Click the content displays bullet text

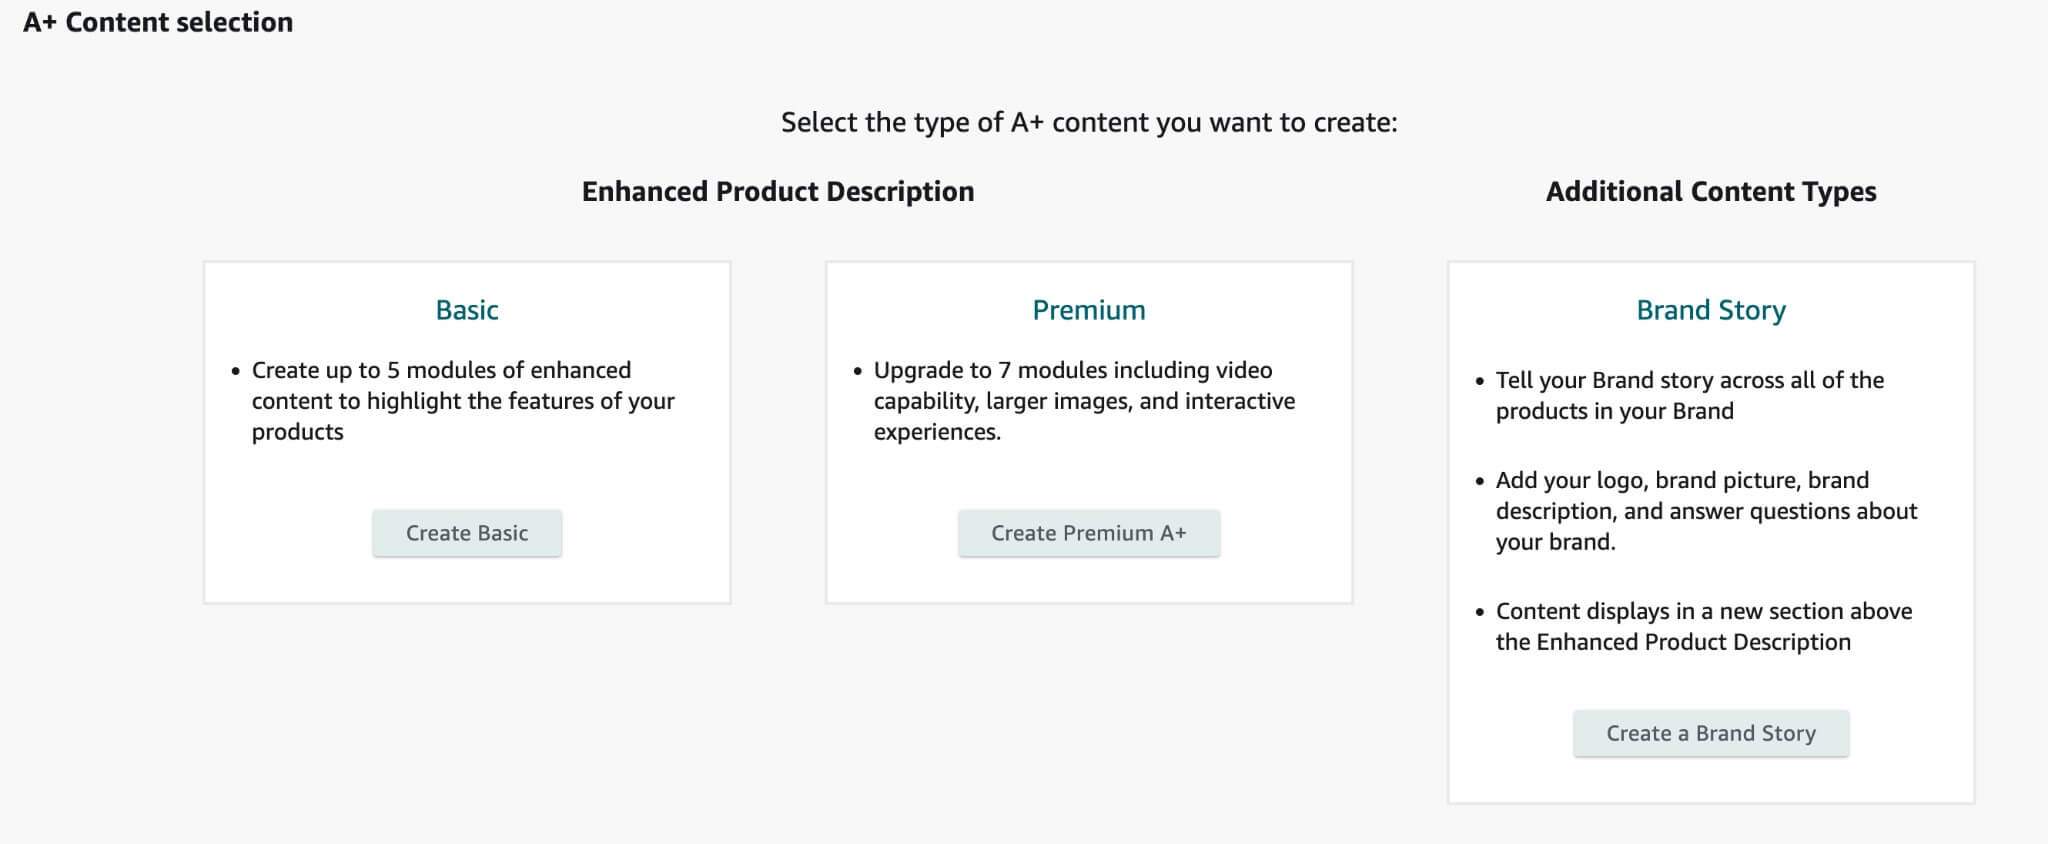click(1702, 626)
